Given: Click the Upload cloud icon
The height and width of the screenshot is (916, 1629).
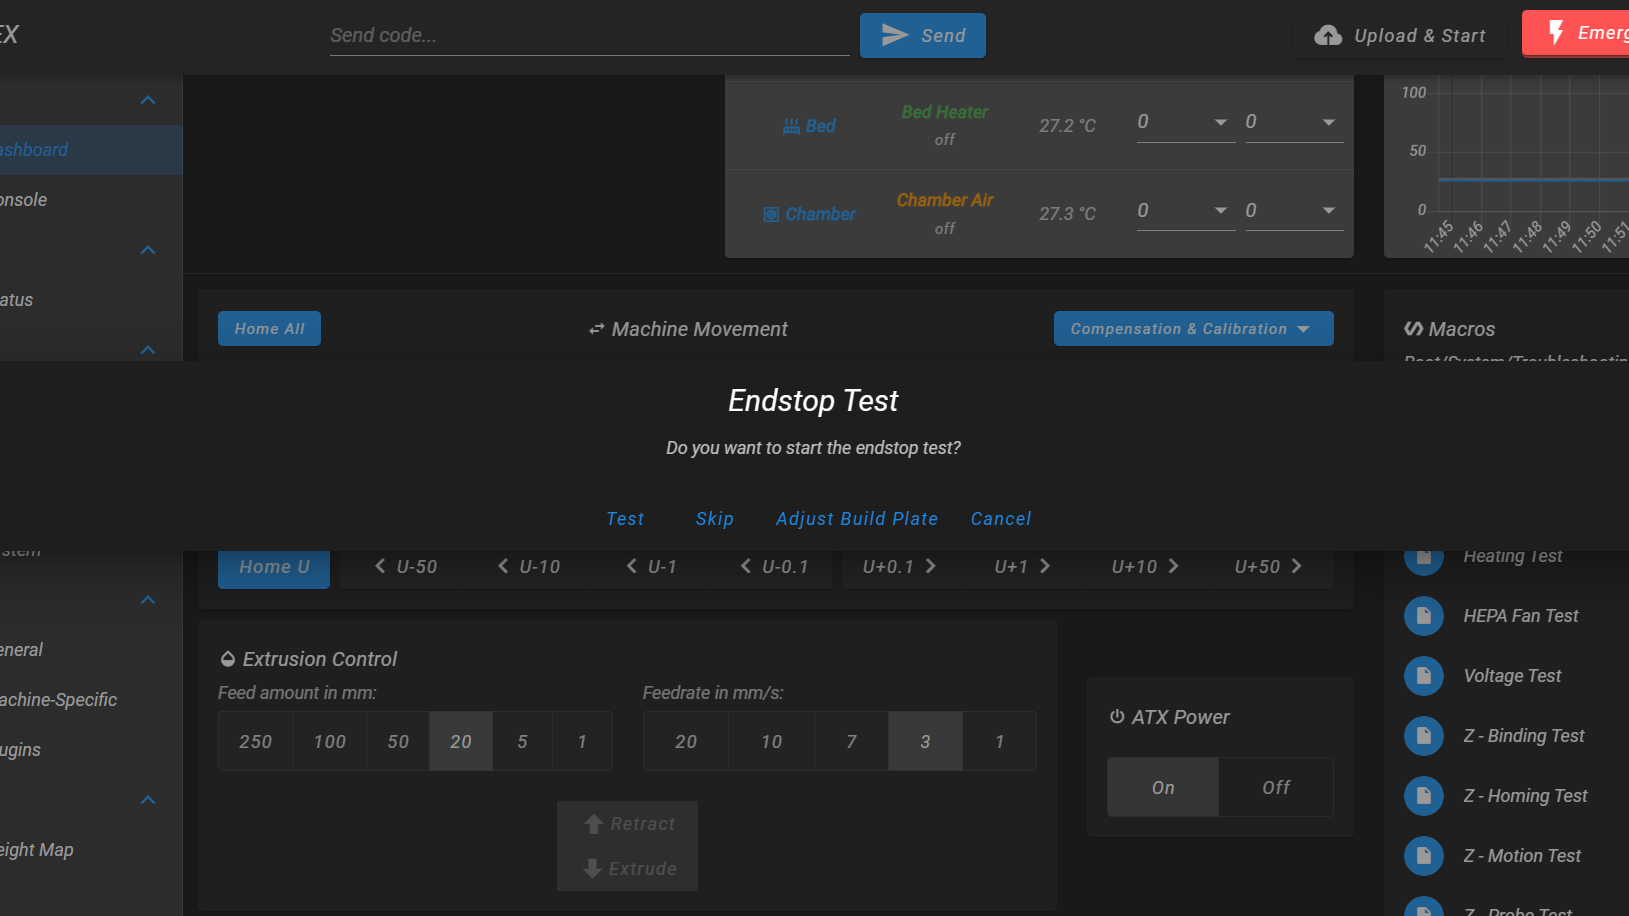Looking at the screenshot, I should click(1328, 35).
